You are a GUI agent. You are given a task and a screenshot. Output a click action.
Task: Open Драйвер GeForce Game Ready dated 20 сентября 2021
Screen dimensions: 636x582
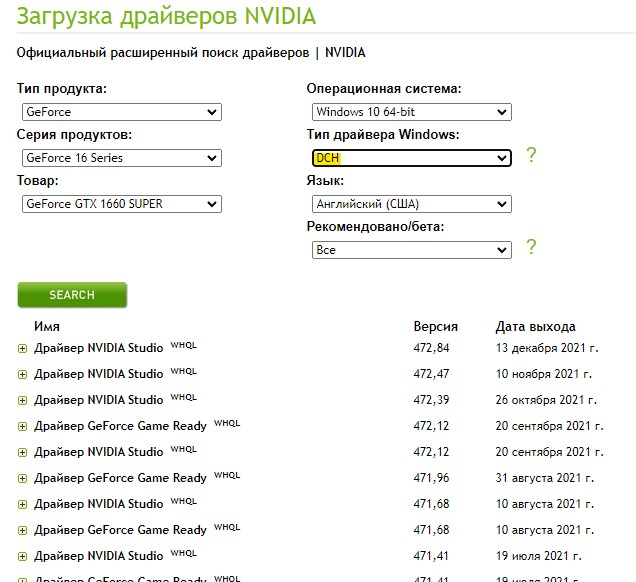tap(120, 426)
